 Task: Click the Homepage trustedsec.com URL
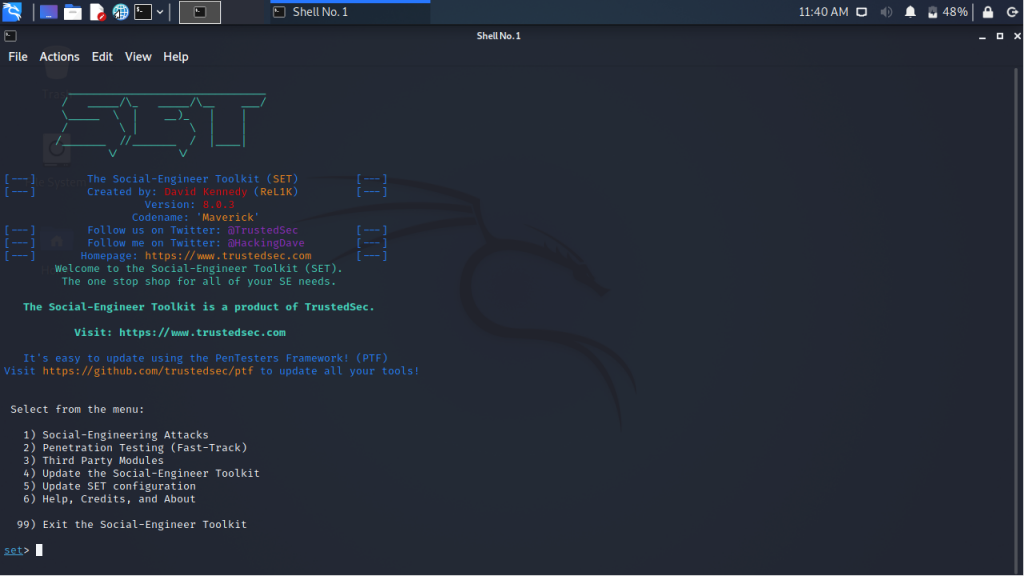pyautogui.click(x=228, y=256)
